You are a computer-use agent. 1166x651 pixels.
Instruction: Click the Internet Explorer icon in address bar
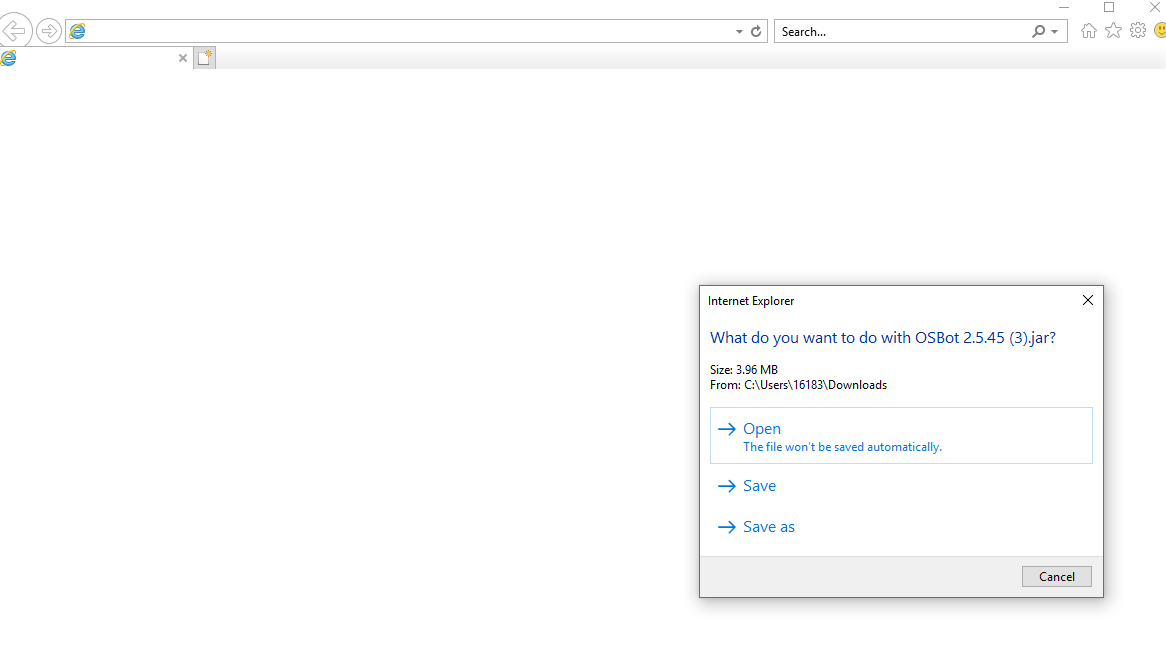[x=77, y=31]
